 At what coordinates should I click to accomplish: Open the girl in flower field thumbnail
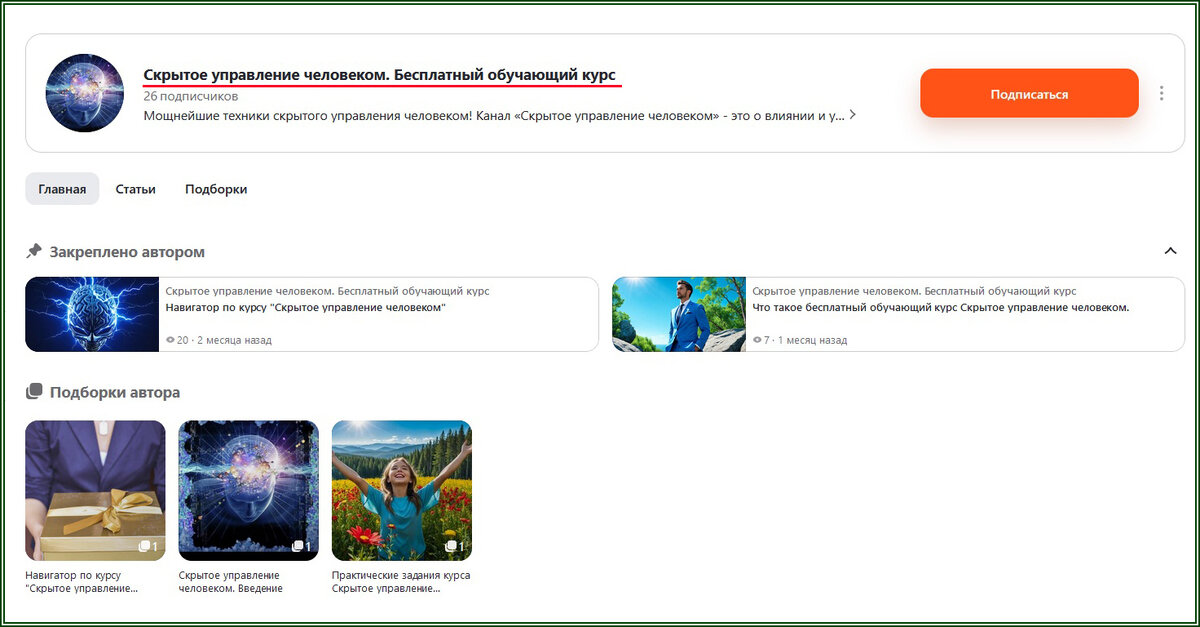pyautogui.click(x=401, y=490)
